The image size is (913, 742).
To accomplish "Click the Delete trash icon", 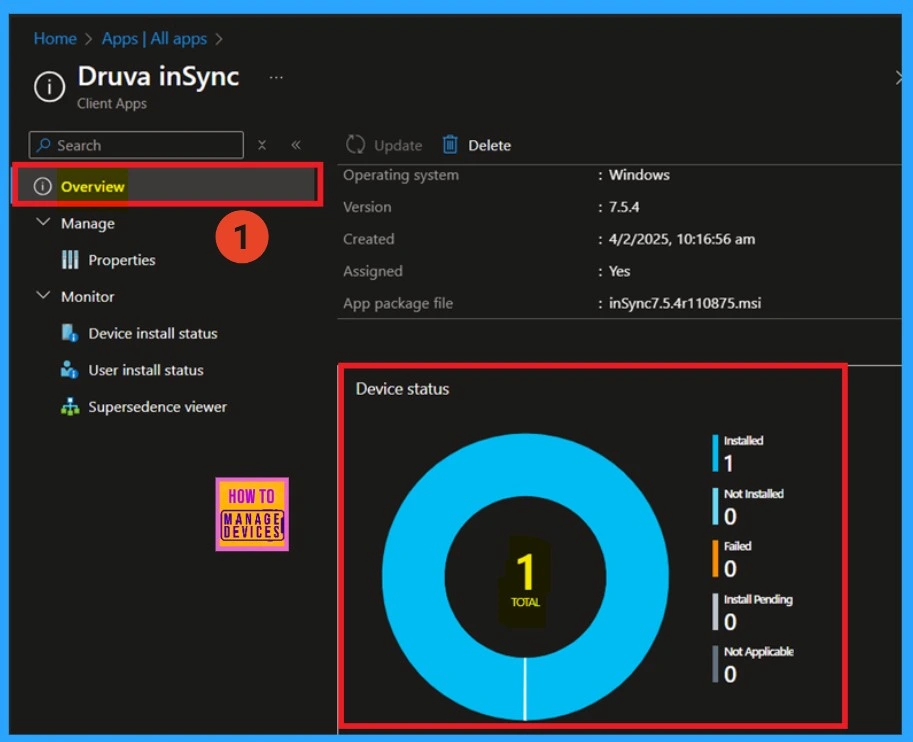I will [450, 144].
